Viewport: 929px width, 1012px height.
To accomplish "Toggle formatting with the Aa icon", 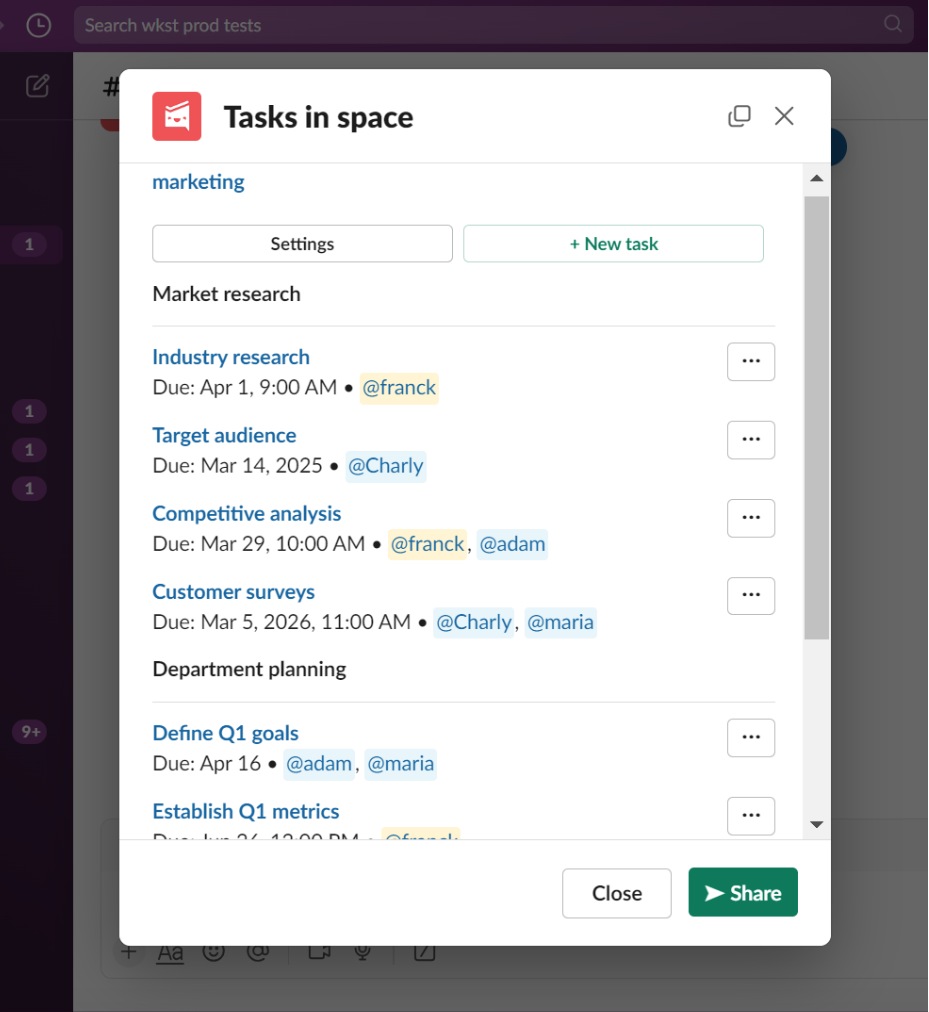I will (x=169, y=951).
